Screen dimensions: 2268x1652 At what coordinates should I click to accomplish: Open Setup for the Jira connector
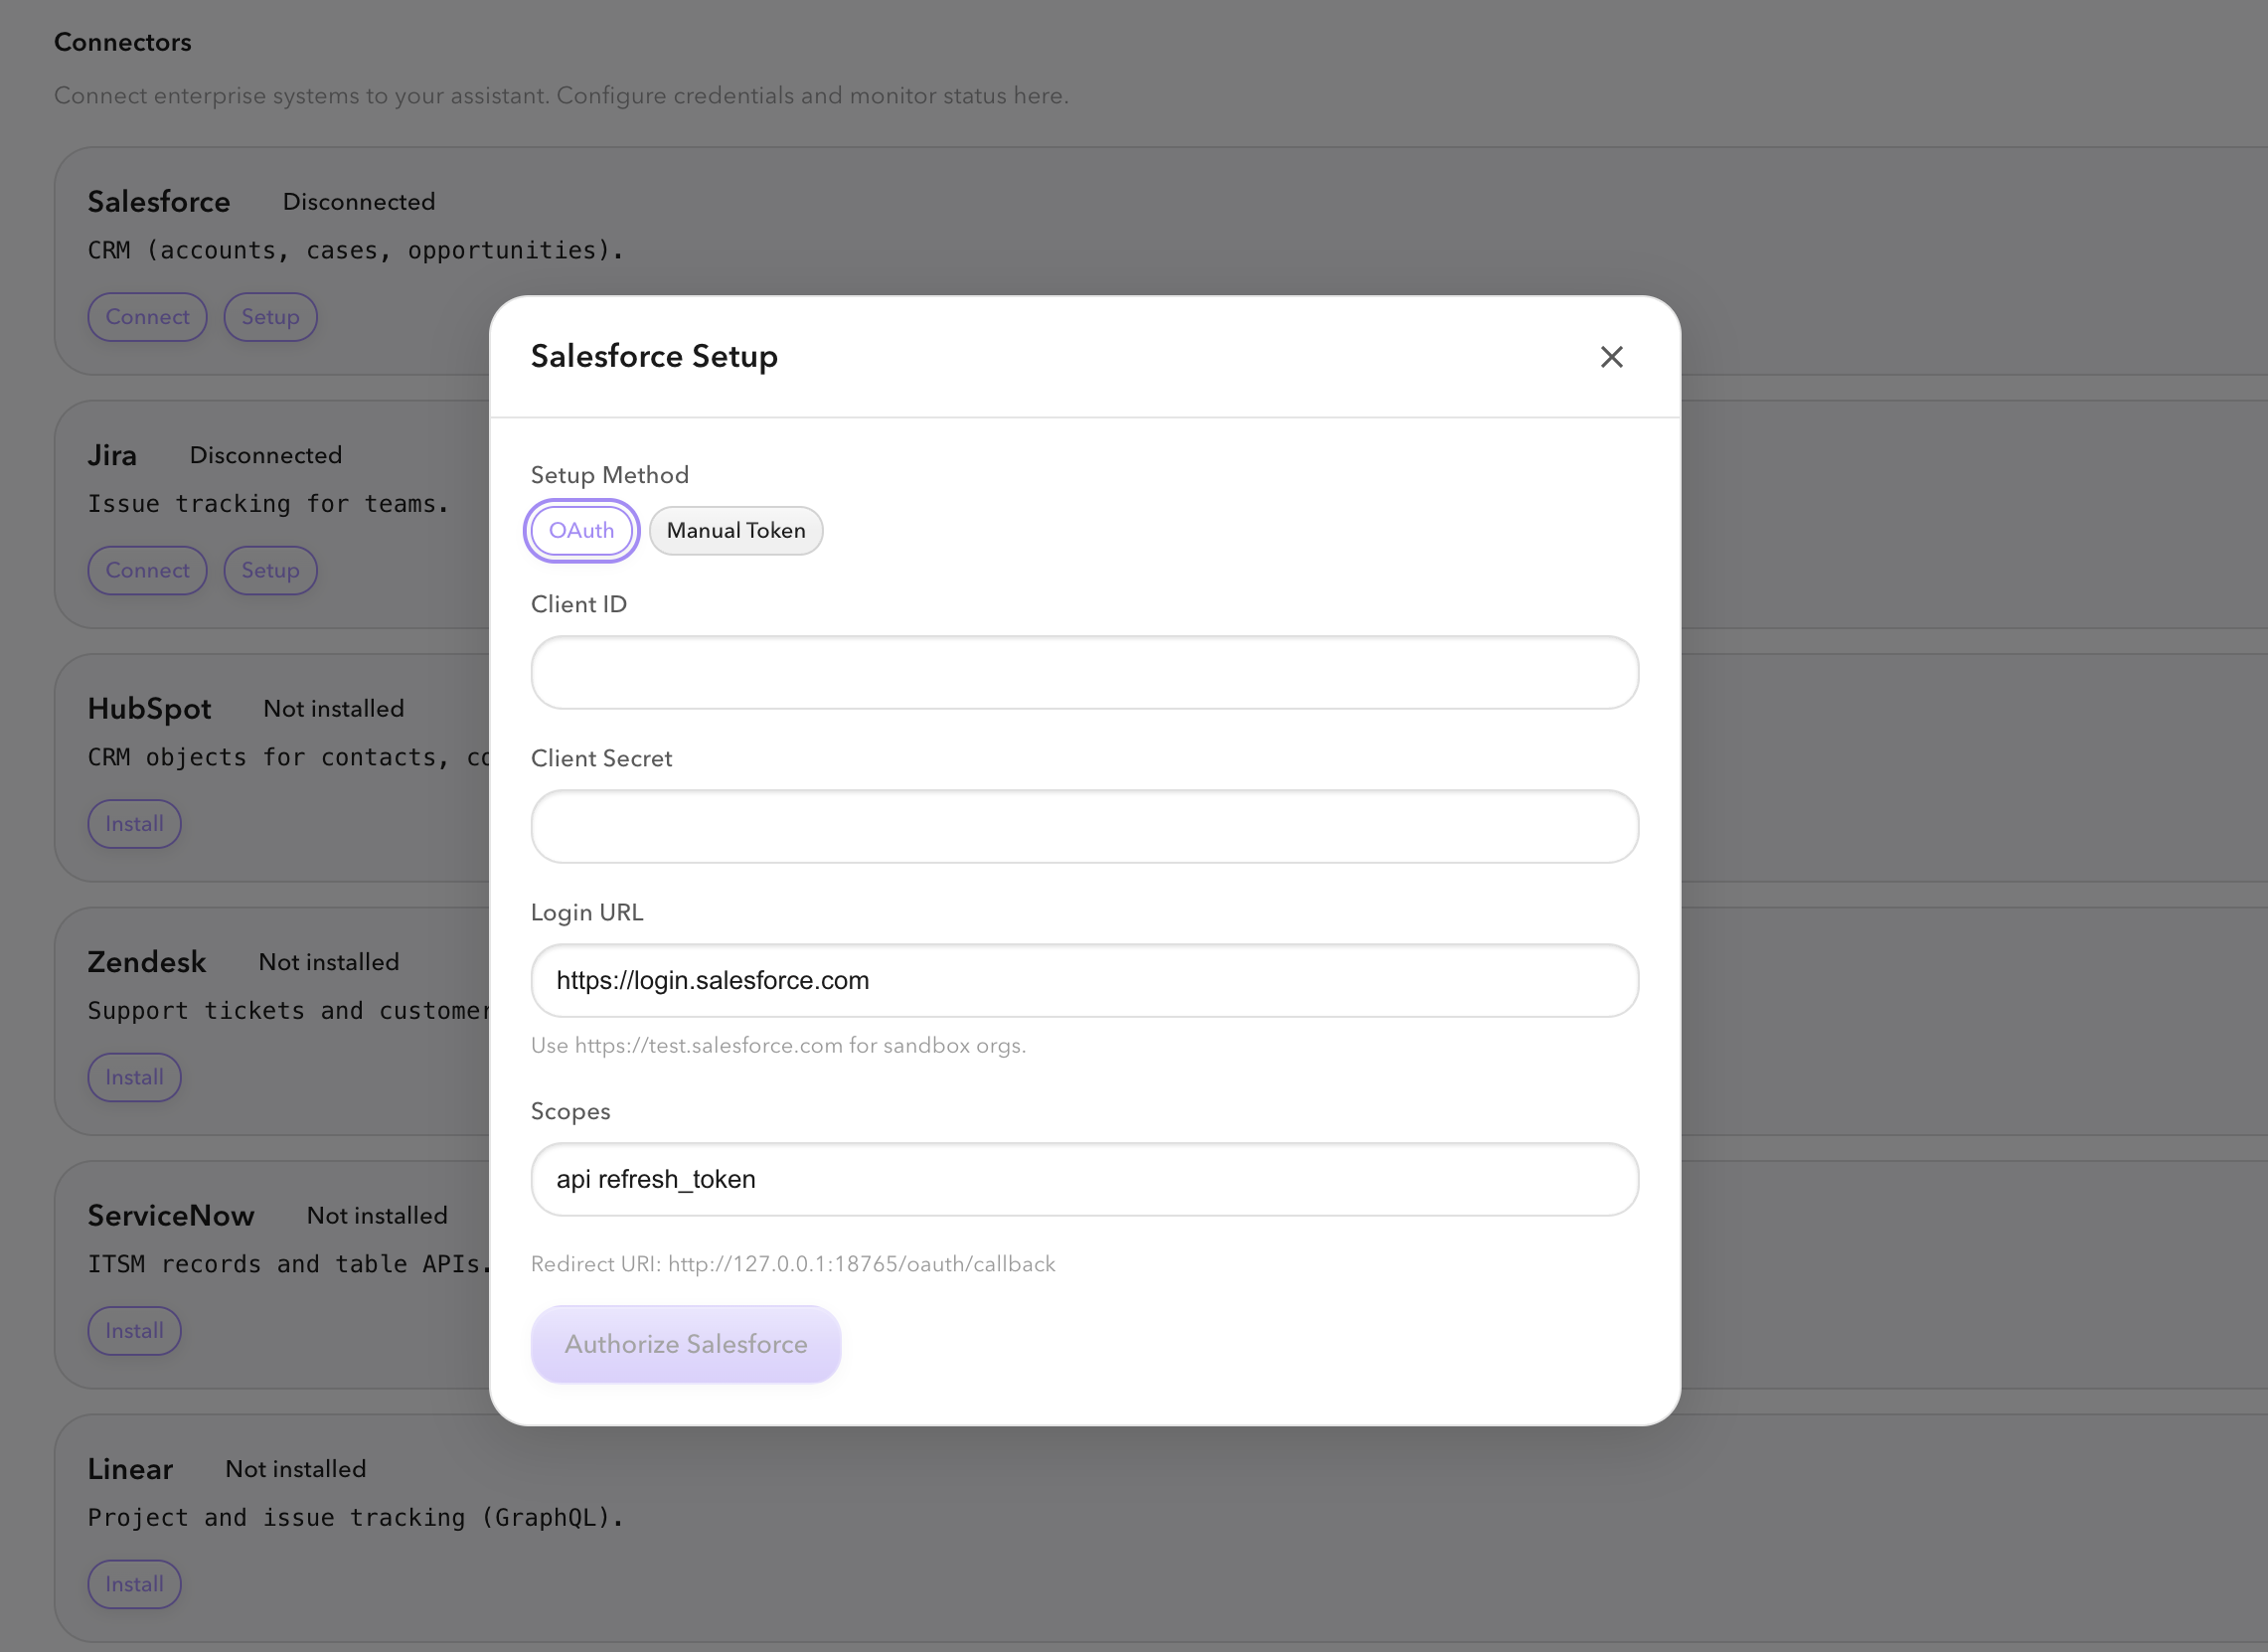click(x=270, y=570)
